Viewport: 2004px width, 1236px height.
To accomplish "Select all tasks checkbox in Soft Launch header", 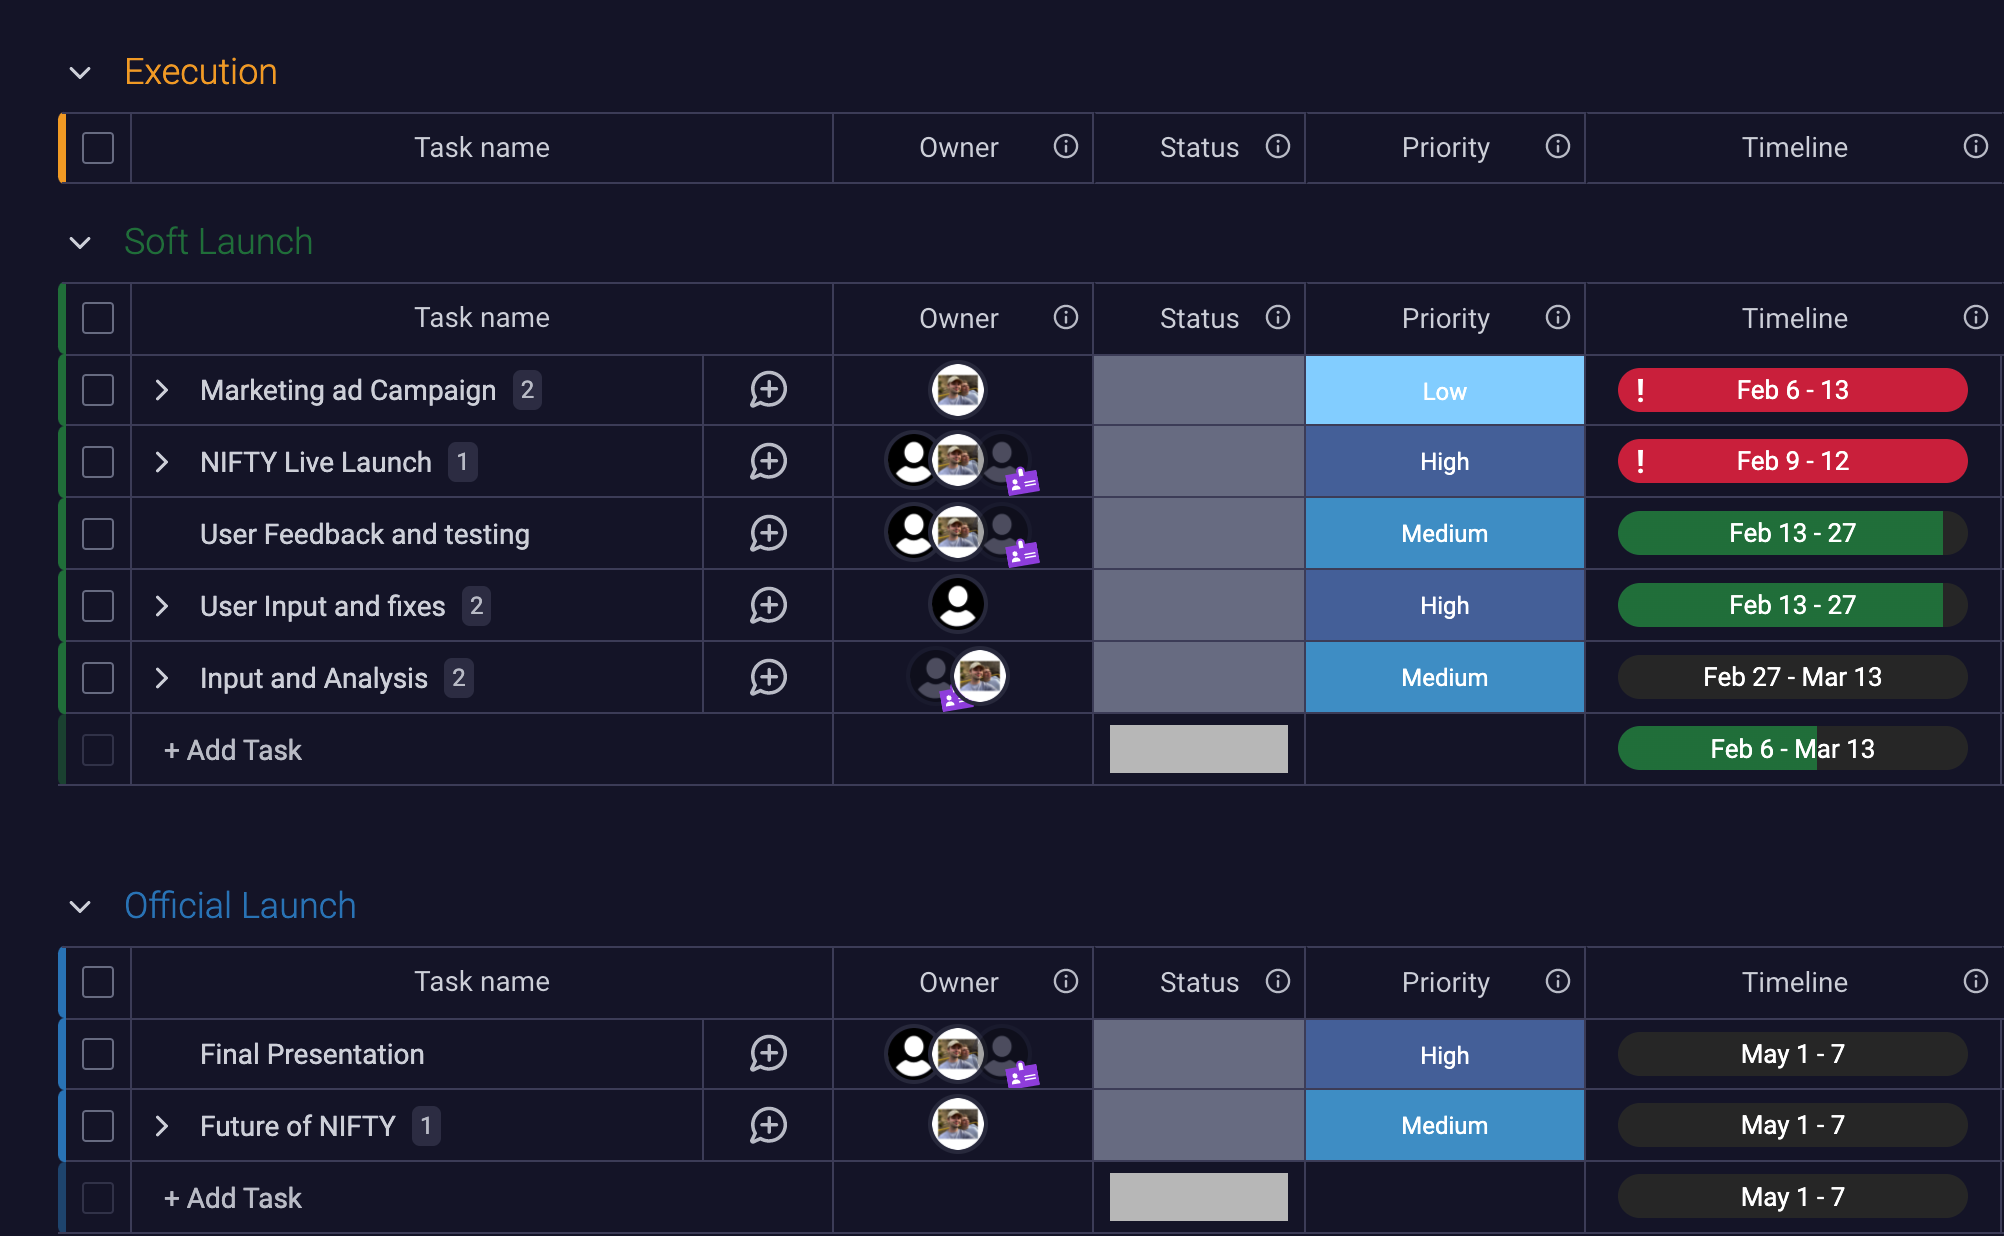I will point(98,318).
